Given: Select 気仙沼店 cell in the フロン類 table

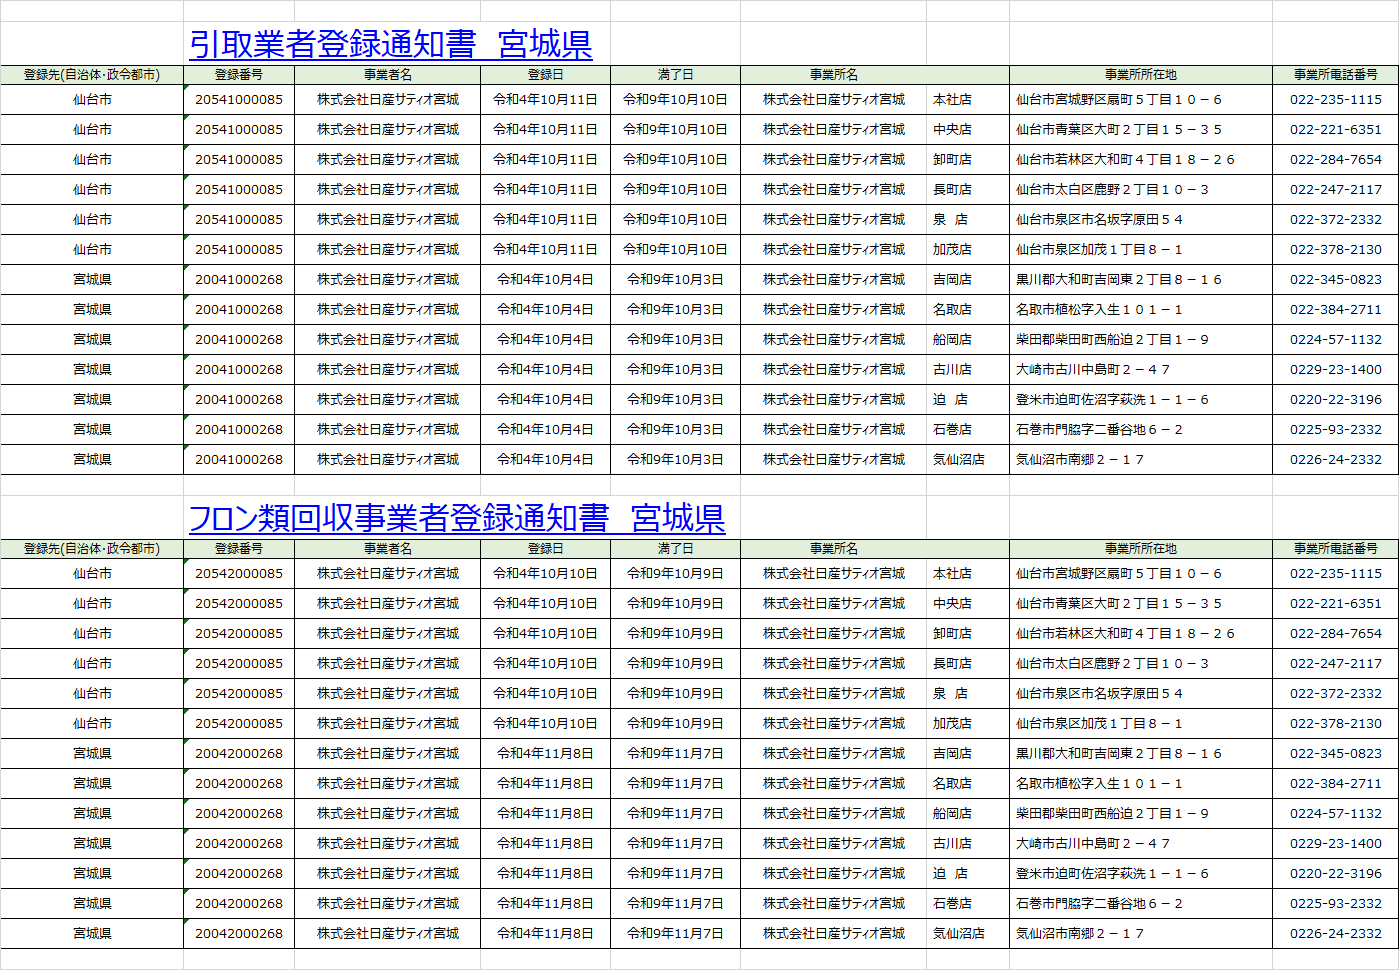Looking at the screenshot, I should [x=958, y=934].
